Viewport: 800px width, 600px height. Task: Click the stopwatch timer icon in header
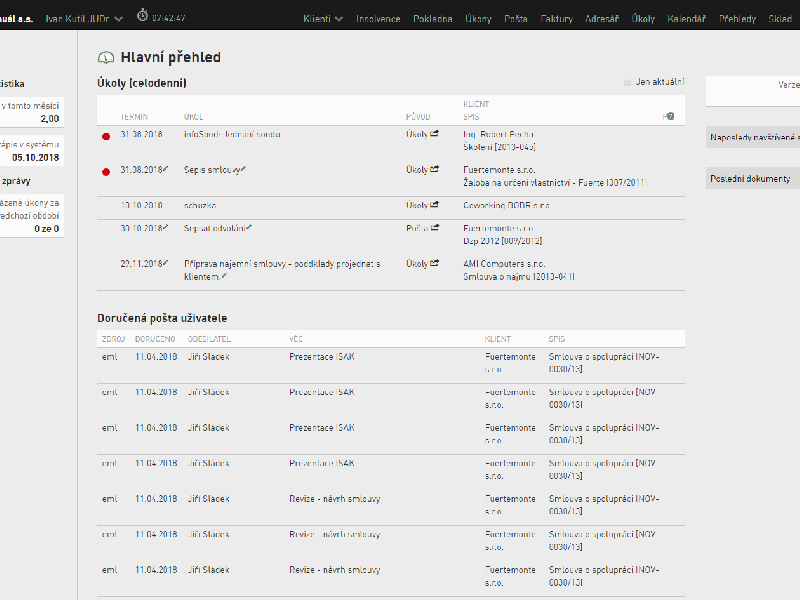142,15
